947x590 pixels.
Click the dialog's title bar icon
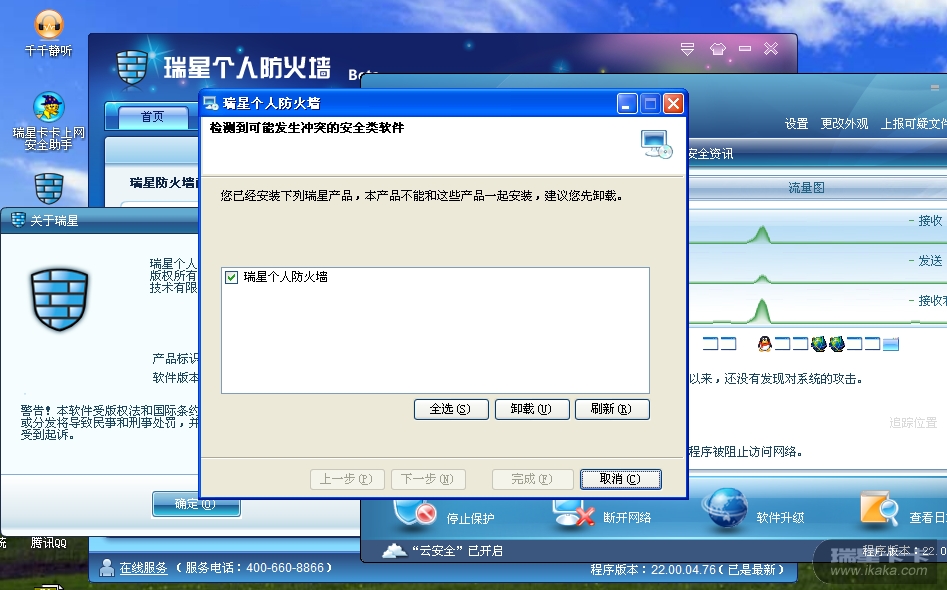click(x=211, y=103)
